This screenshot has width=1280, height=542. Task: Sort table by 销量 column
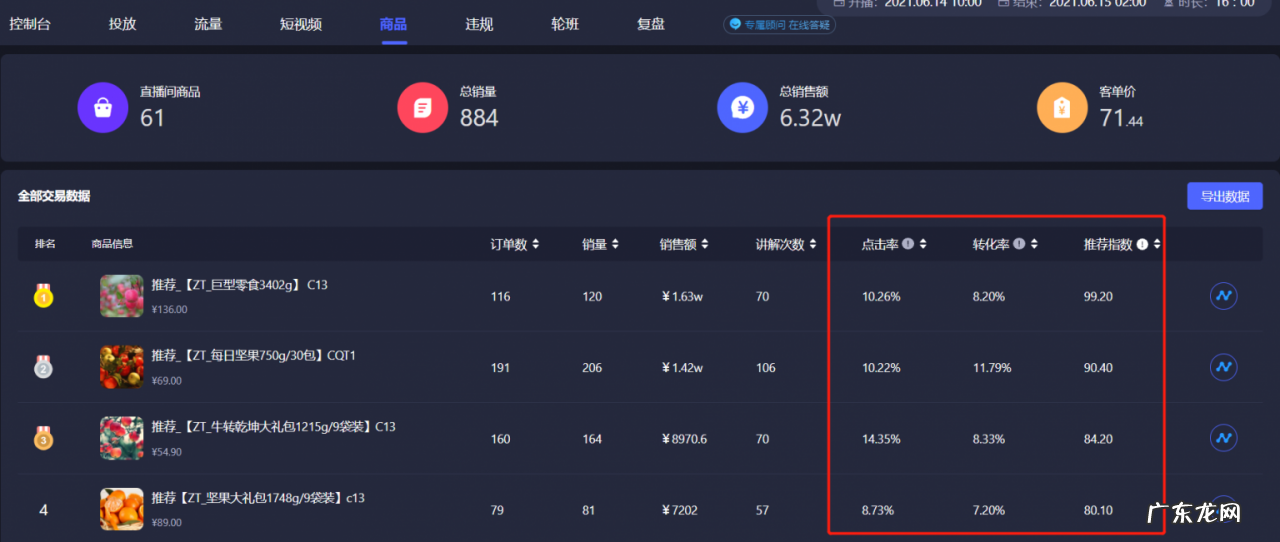[x=615, y=245]
